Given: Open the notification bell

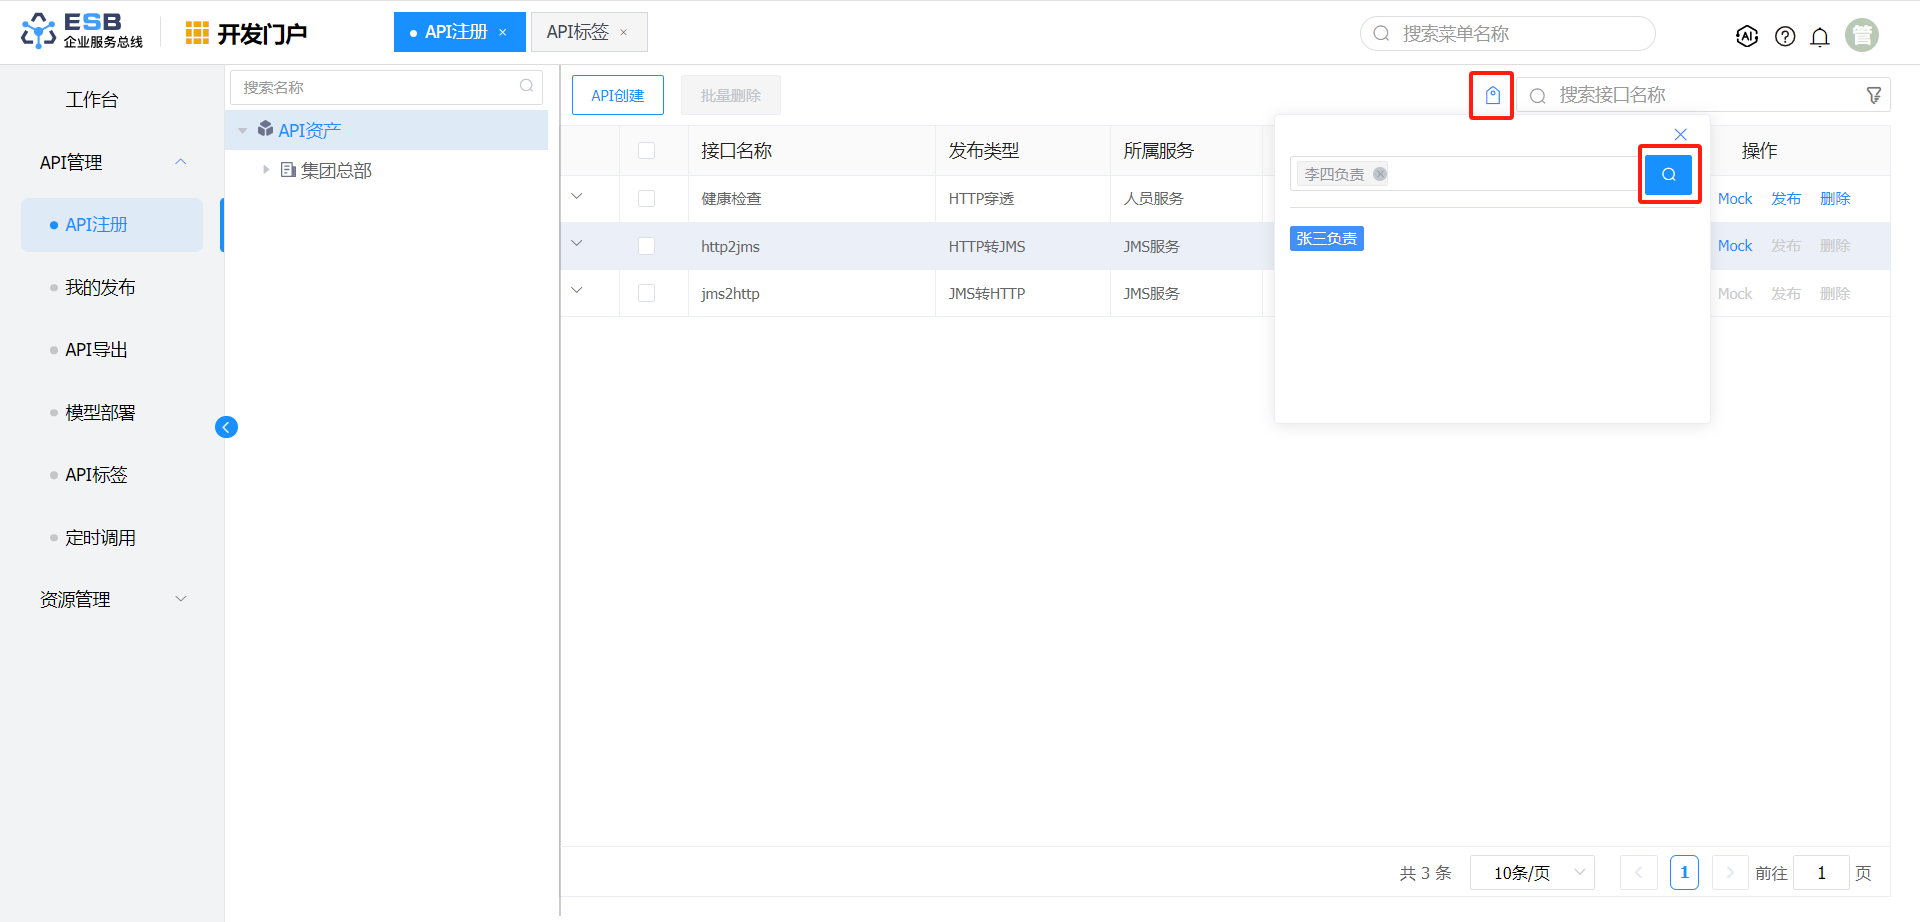Looking at the screenshot, I should click(1820, 36).
